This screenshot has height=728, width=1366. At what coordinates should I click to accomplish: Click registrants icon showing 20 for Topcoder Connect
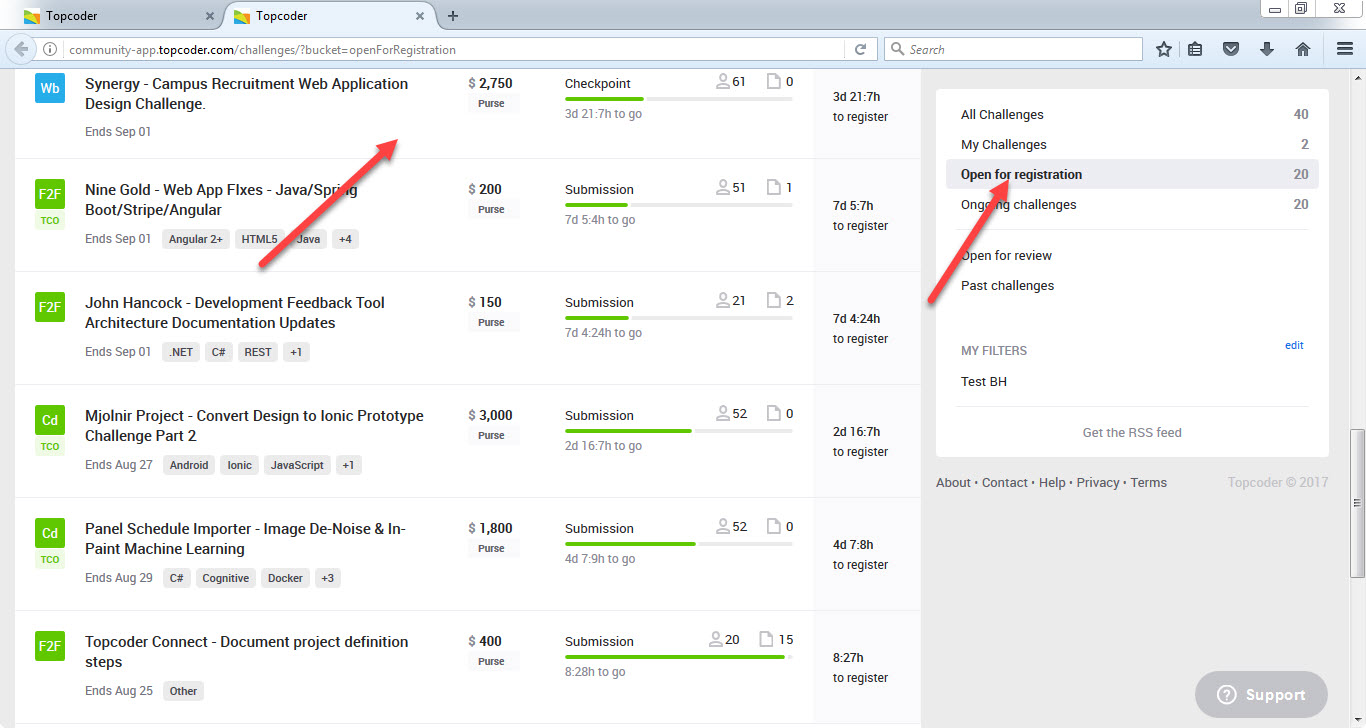[x=716, y=639]
